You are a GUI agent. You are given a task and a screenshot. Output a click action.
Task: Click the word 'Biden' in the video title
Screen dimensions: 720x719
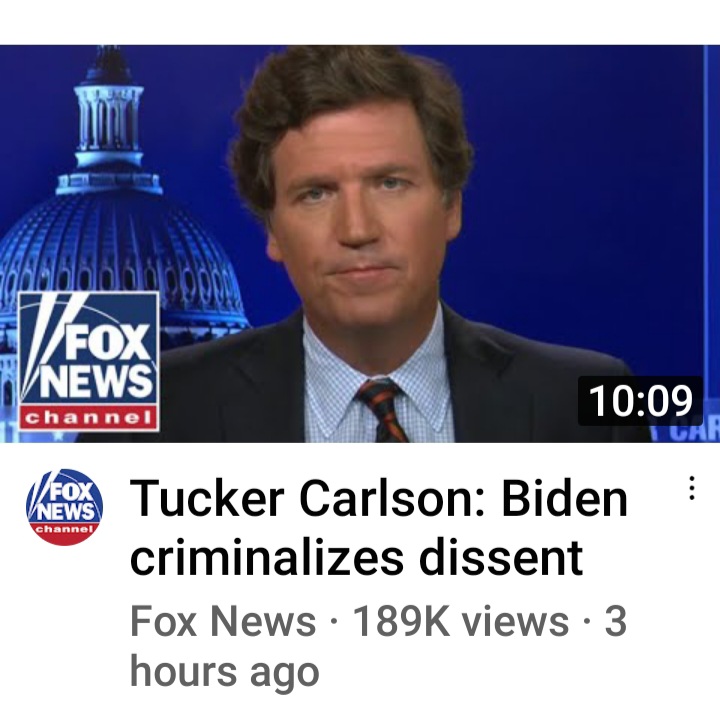pyautogui.click(x=564, y=498)
